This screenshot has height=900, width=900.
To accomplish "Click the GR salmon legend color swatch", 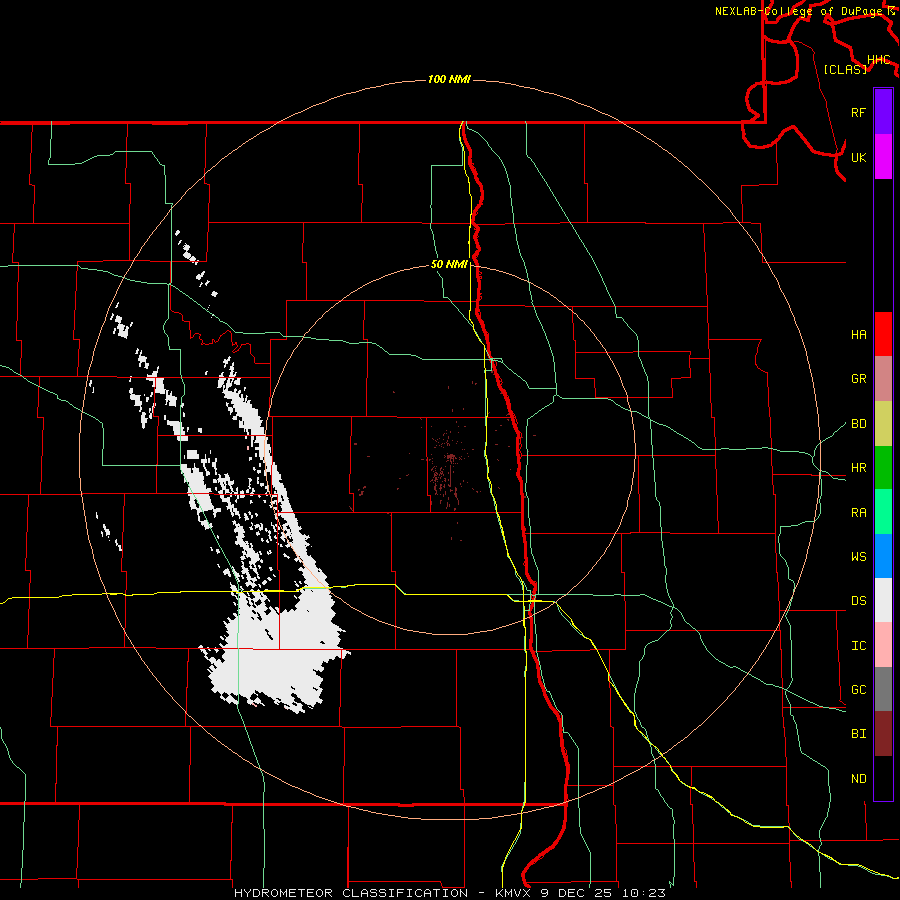I will [x=883, y=379].
